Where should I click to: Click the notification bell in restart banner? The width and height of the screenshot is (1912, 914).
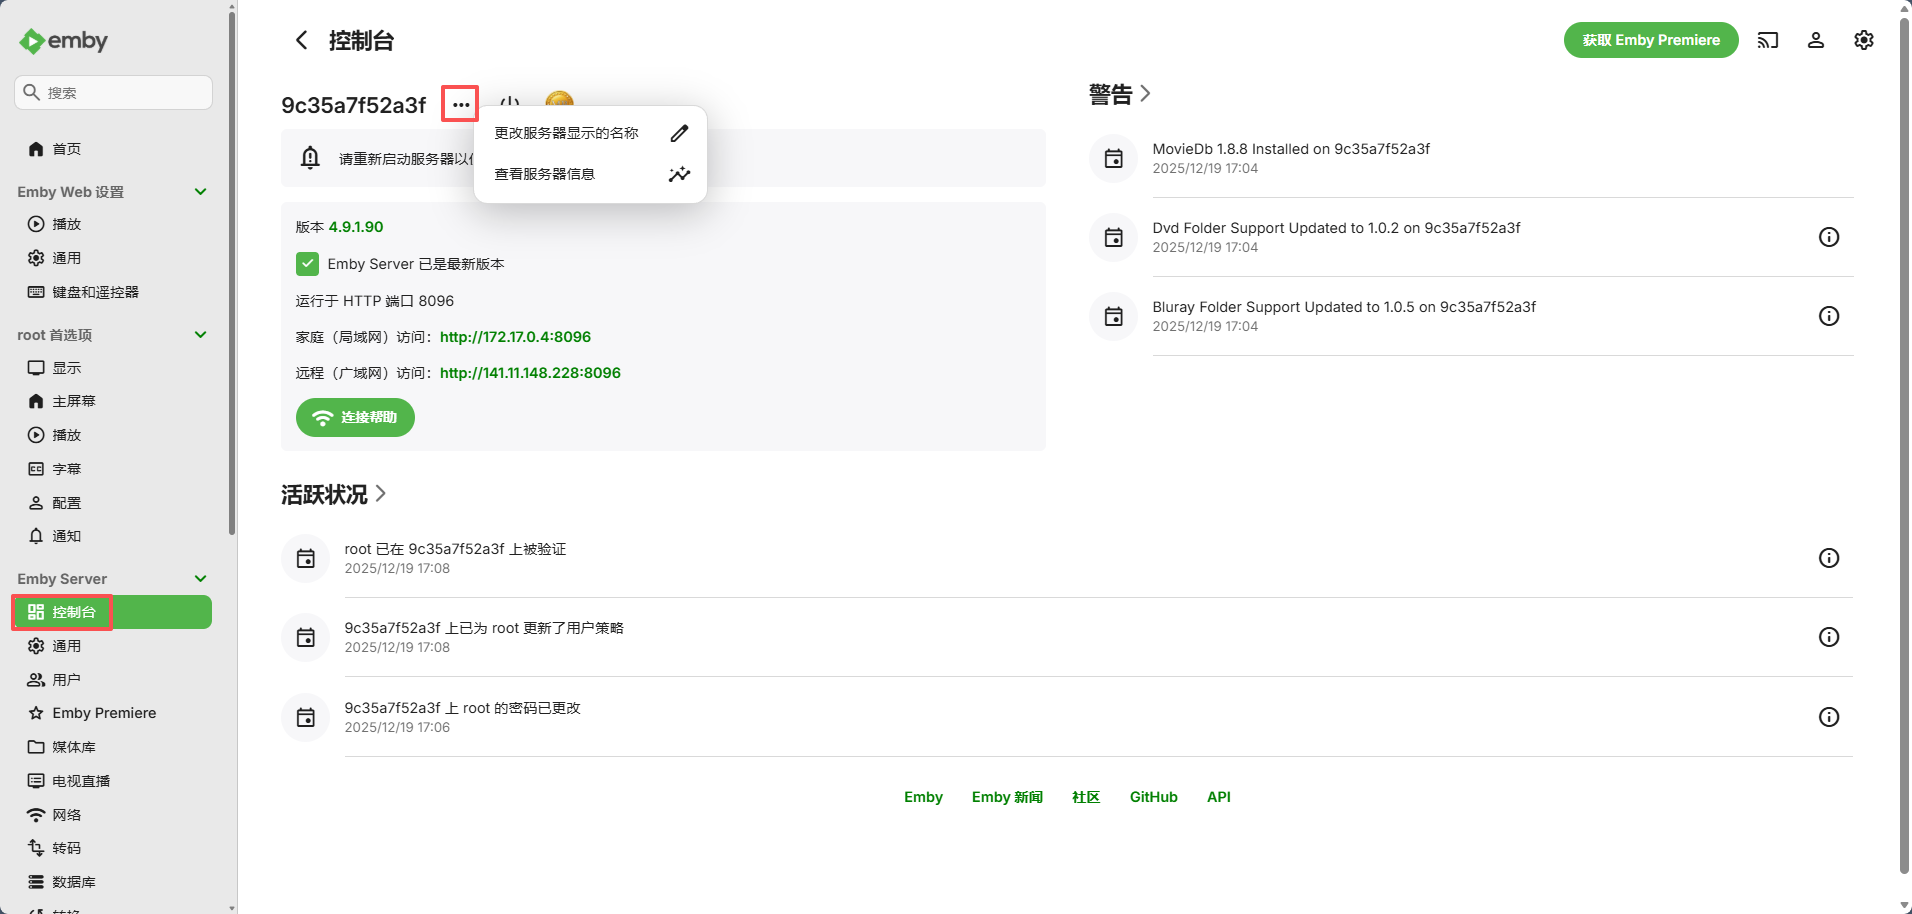[x=310, y=158]
